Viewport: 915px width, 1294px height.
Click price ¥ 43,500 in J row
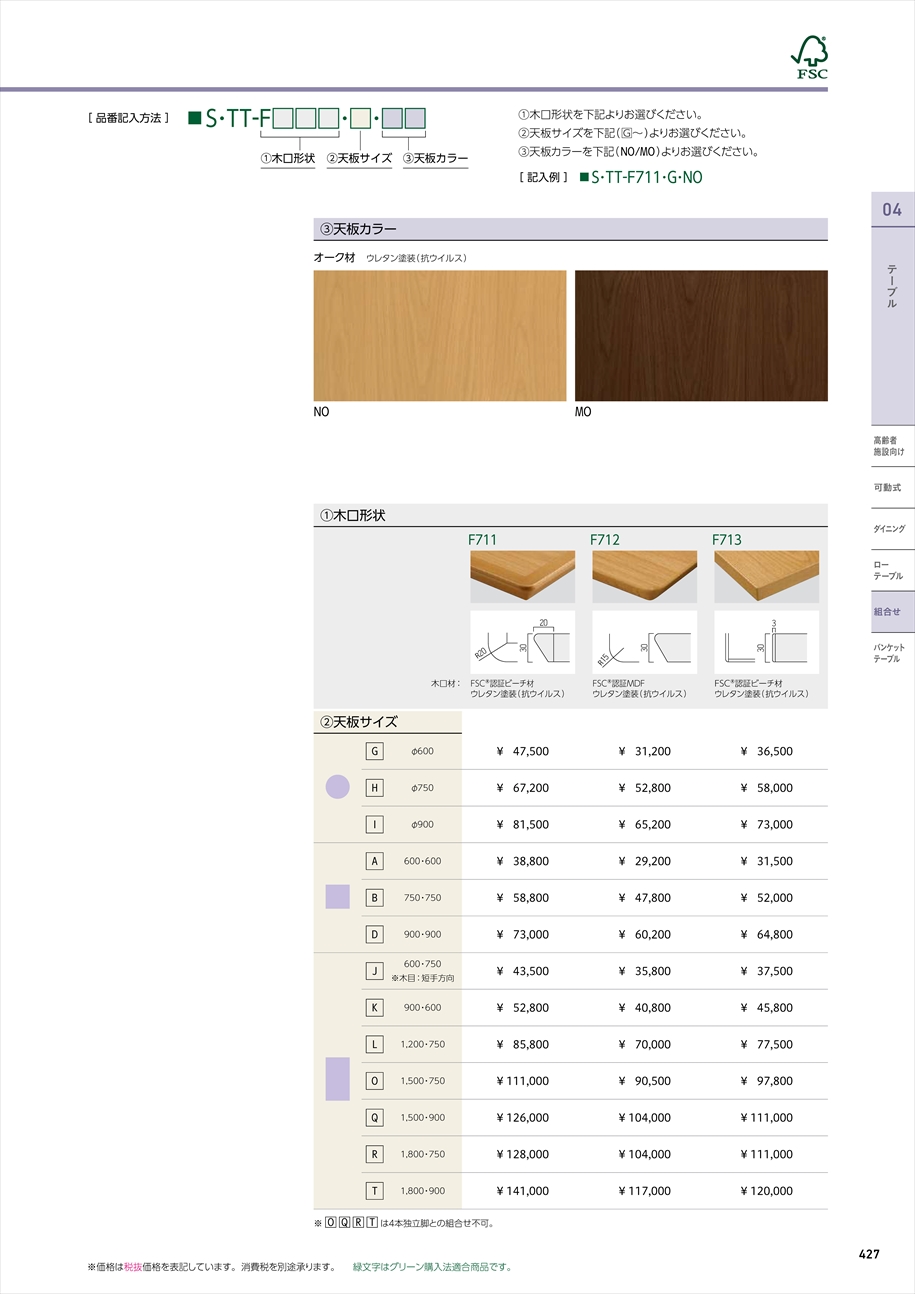pyautogui.click(x=522, y=971)
